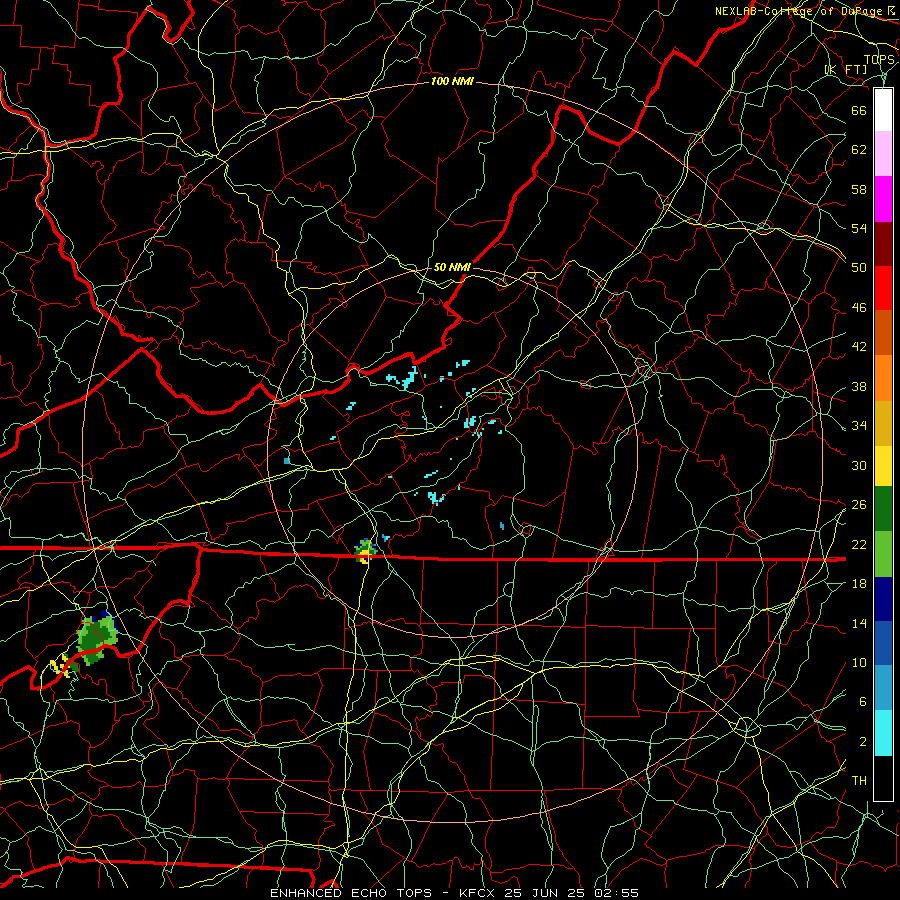Pick the gold legend band

[x=883, y=423]
